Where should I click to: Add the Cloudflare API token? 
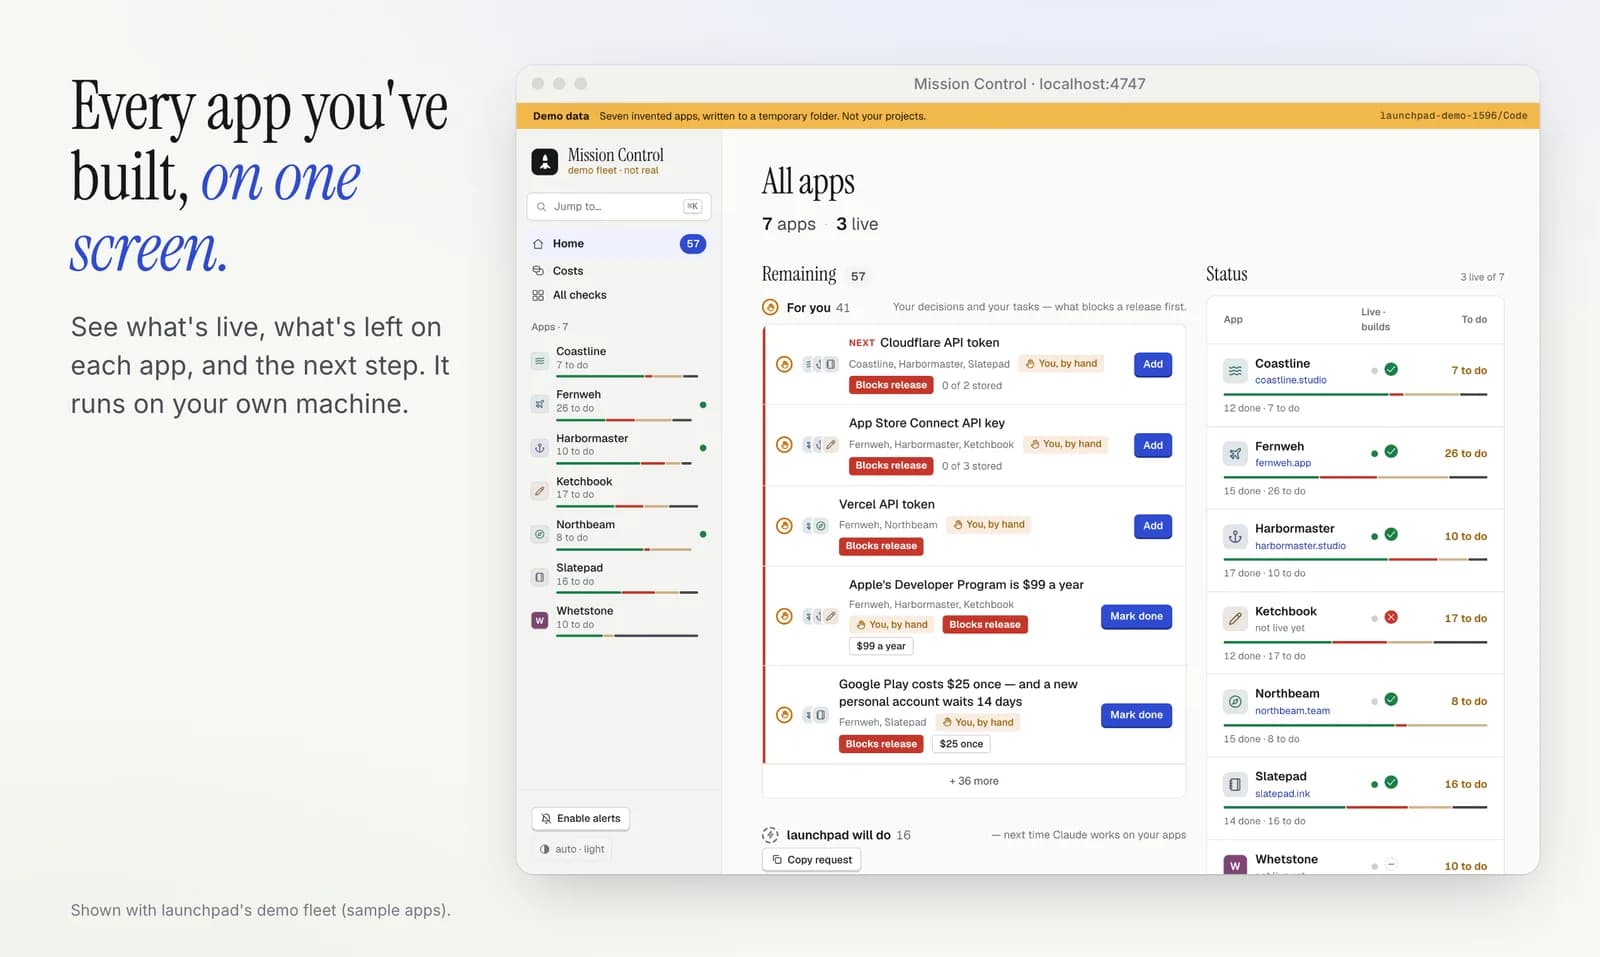click(x=1153, y=364)
